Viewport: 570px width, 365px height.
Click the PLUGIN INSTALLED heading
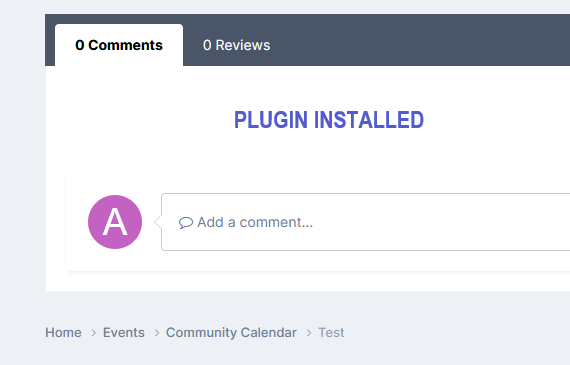(x=329, y=120)
